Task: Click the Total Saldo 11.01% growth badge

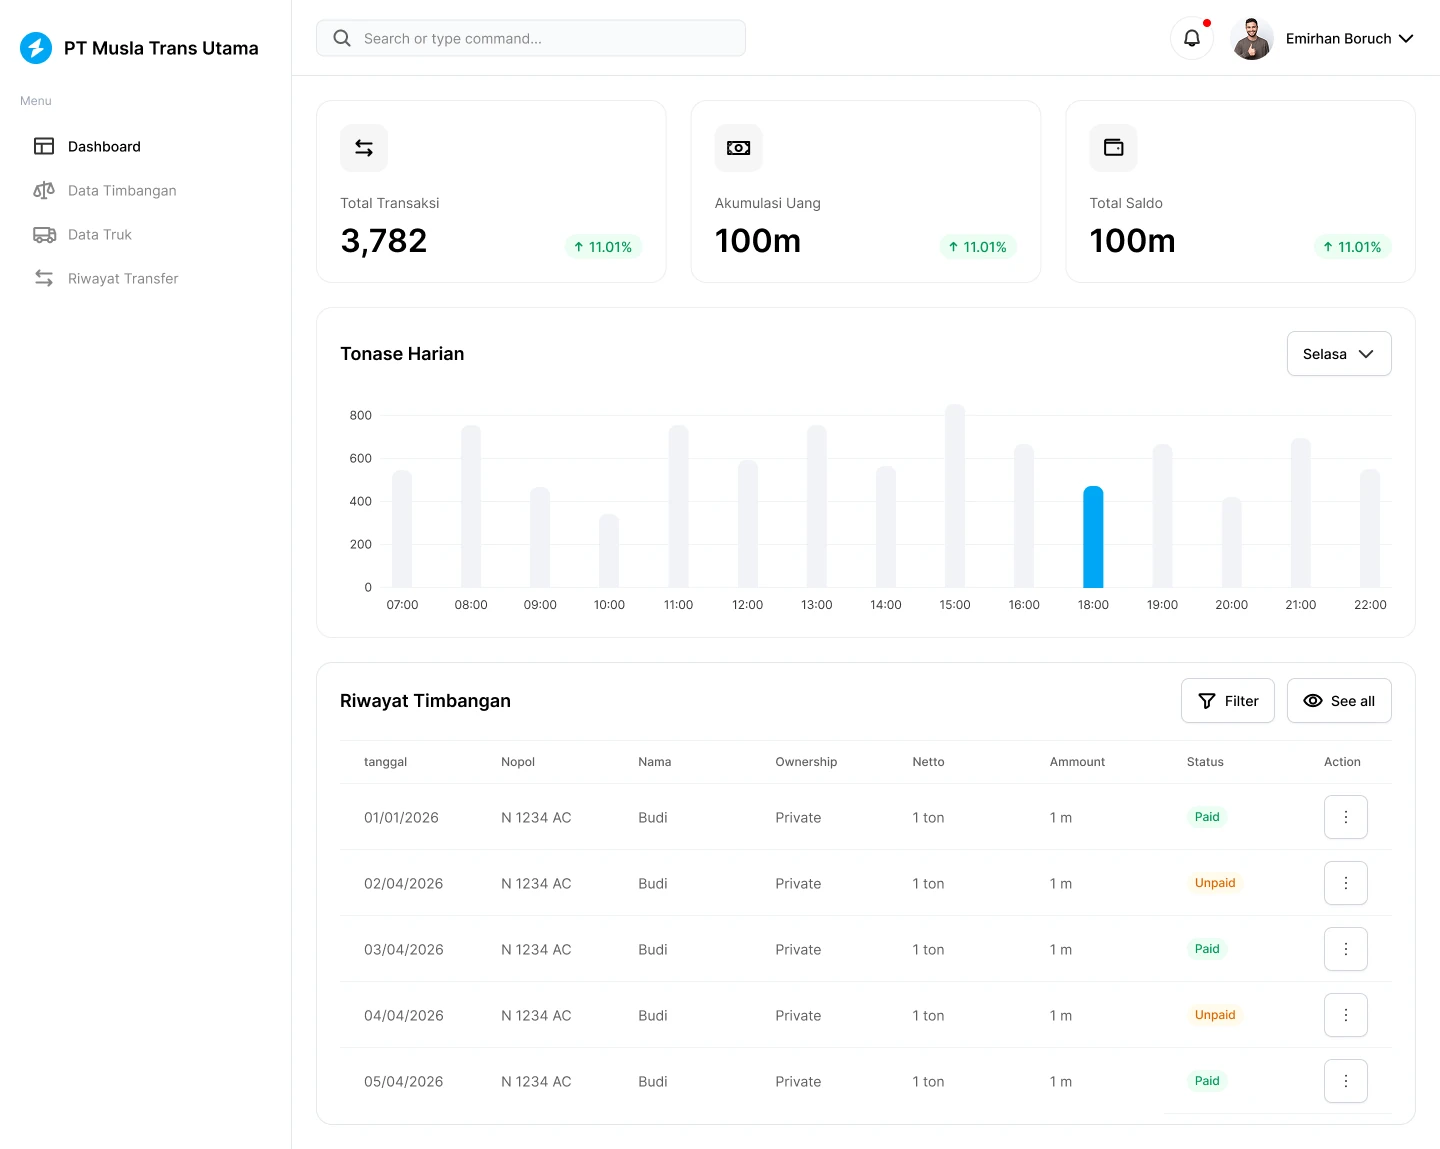Action: [x=1353, y=247]
